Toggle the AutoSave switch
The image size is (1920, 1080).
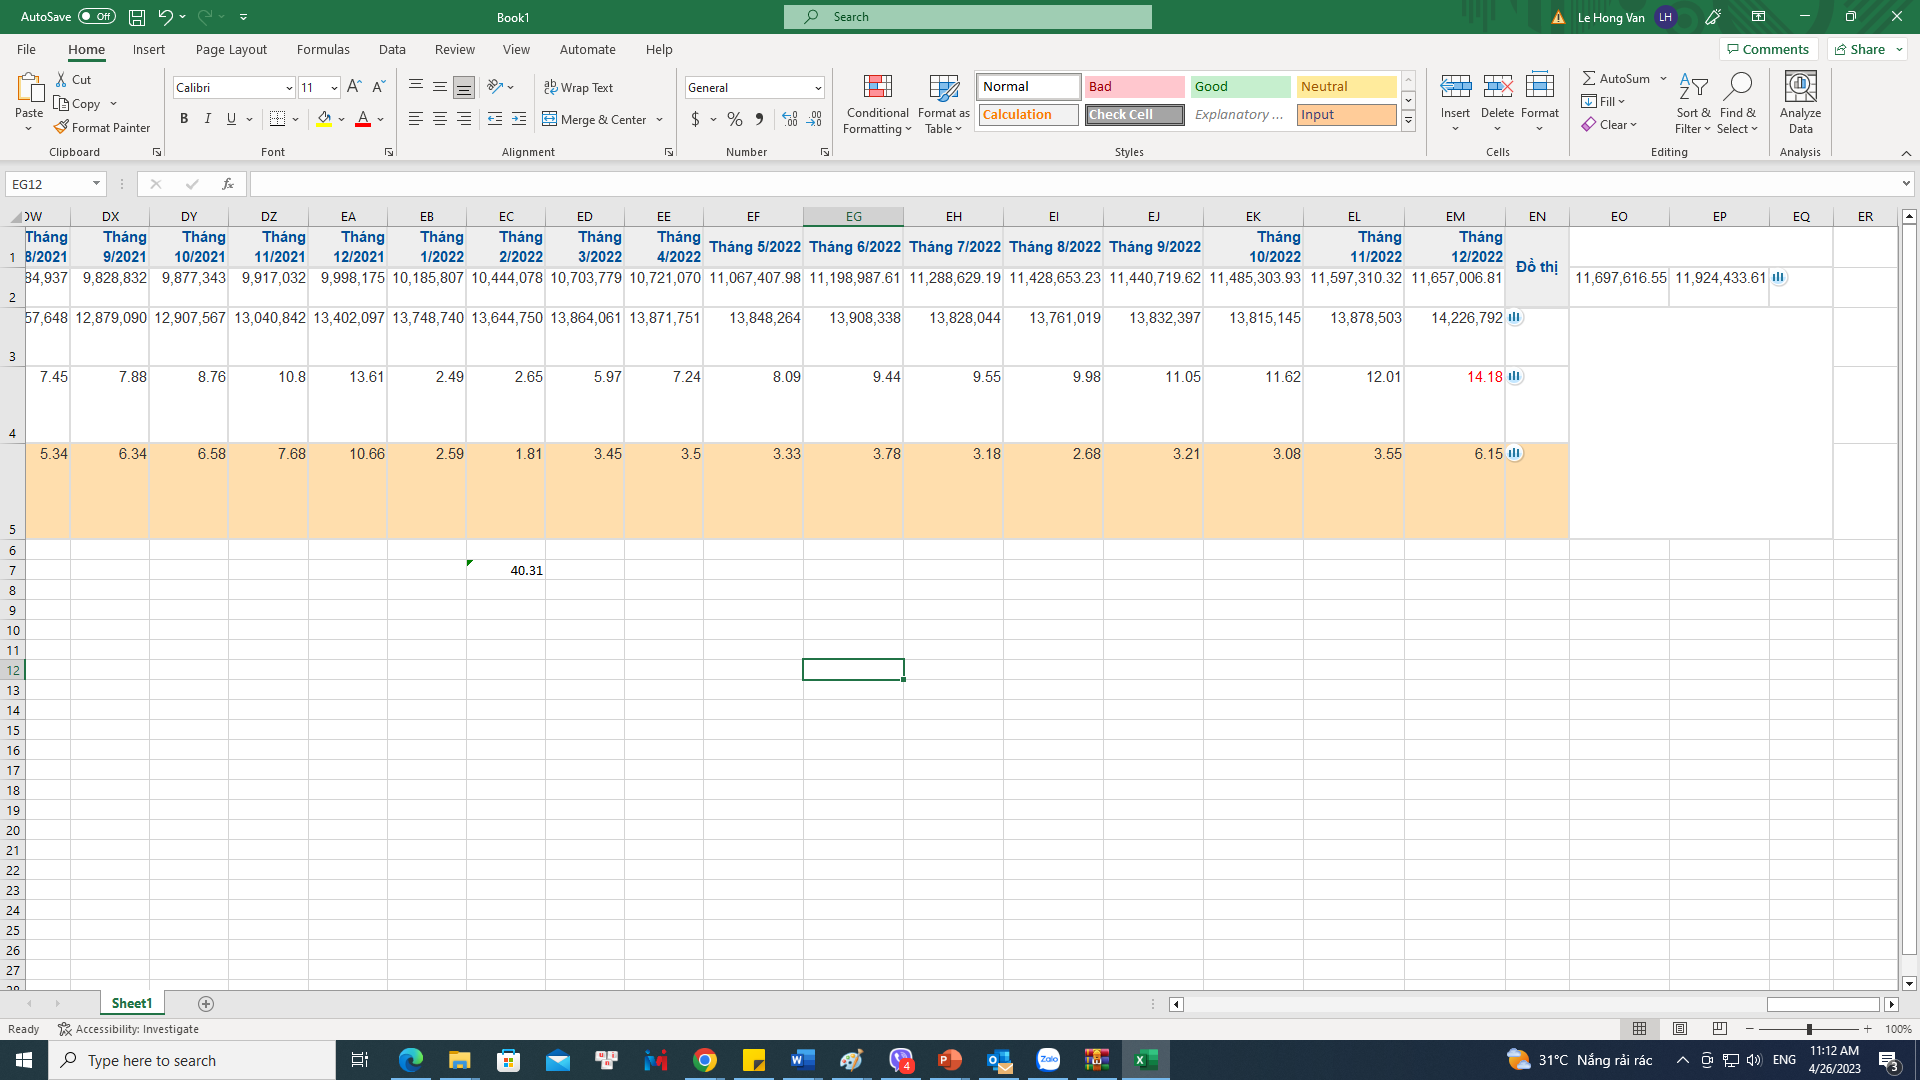pyautogui.click(x=96, y=16)
